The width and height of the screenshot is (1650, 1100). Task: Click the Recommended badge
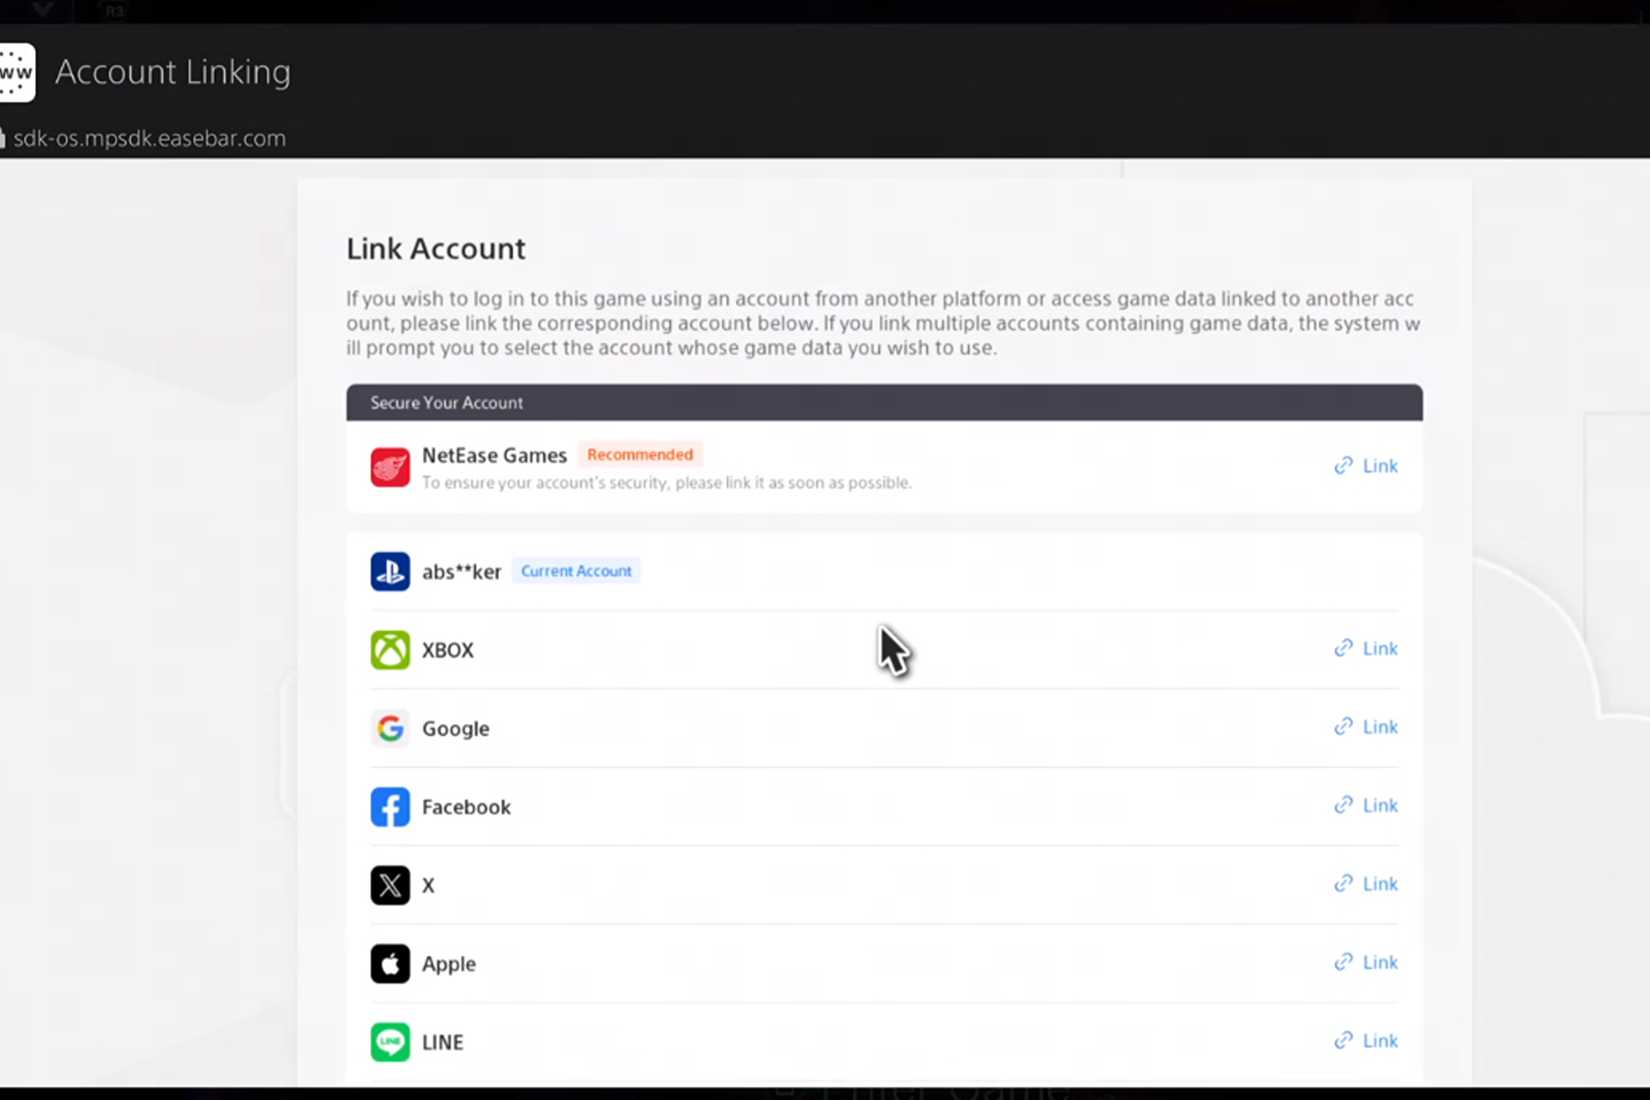(640, 455)
